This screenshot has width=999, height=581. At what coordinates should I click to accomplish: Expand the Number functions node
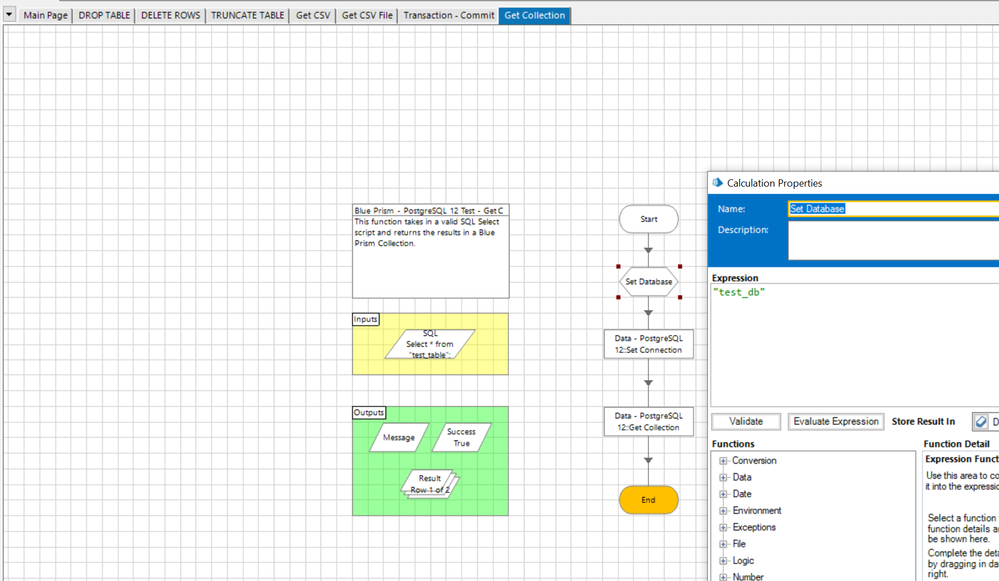[x=723, y=577]
